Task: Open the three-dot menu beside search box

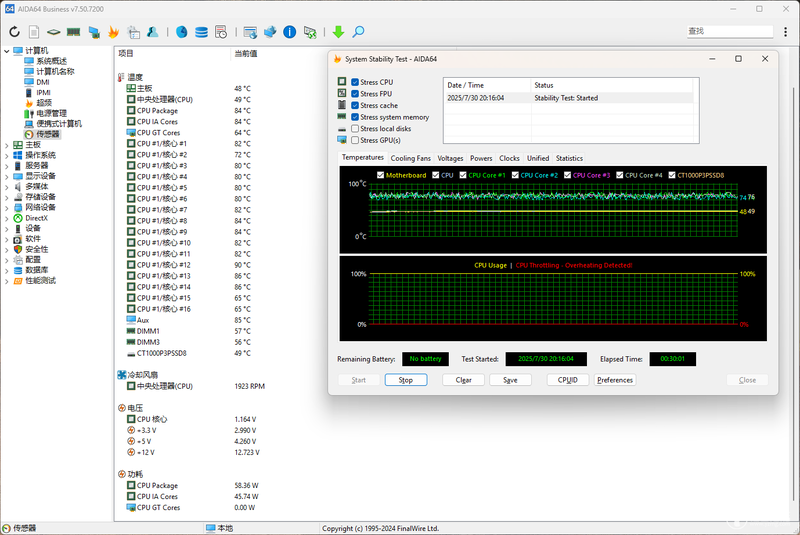Action: [785, 32]
